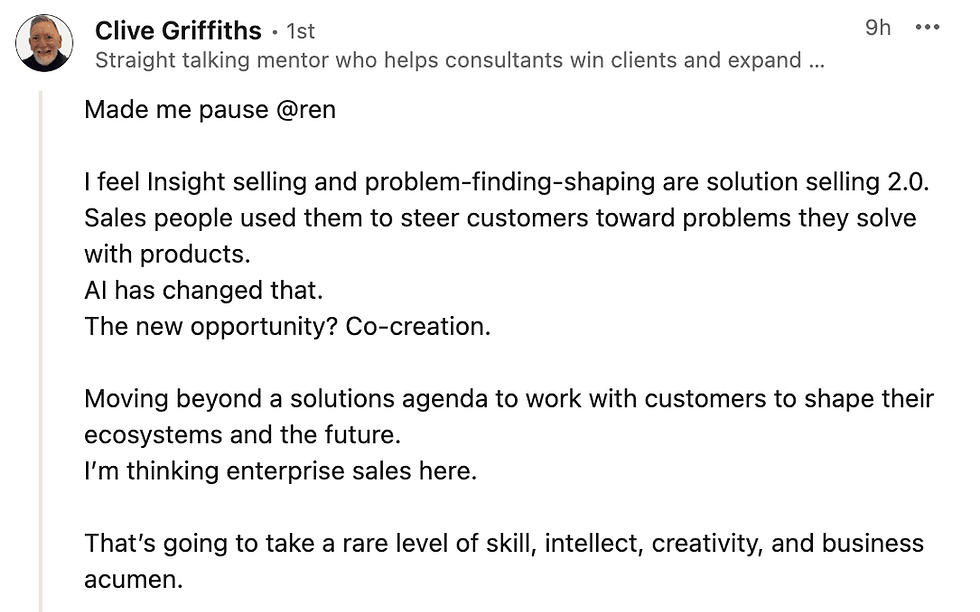Click the 'with products.' line
The width and height of the screenshot is (980, 612).
(x=168, y=254)
